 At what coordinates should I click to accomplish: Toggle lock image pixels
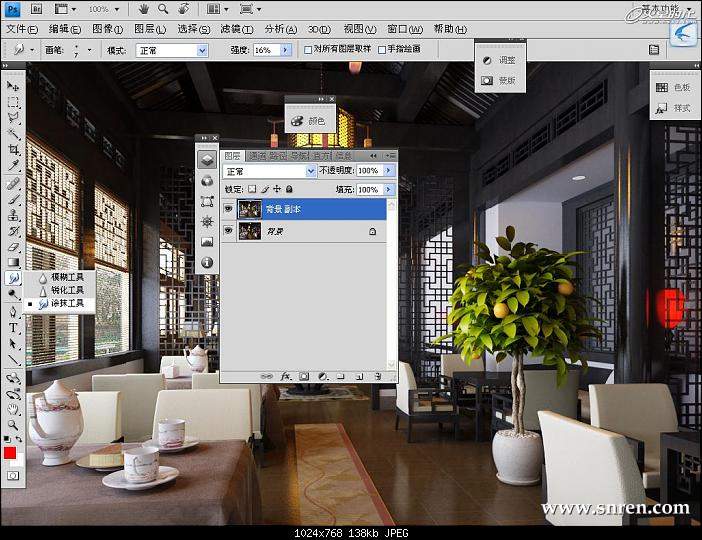tap(265, 189)
